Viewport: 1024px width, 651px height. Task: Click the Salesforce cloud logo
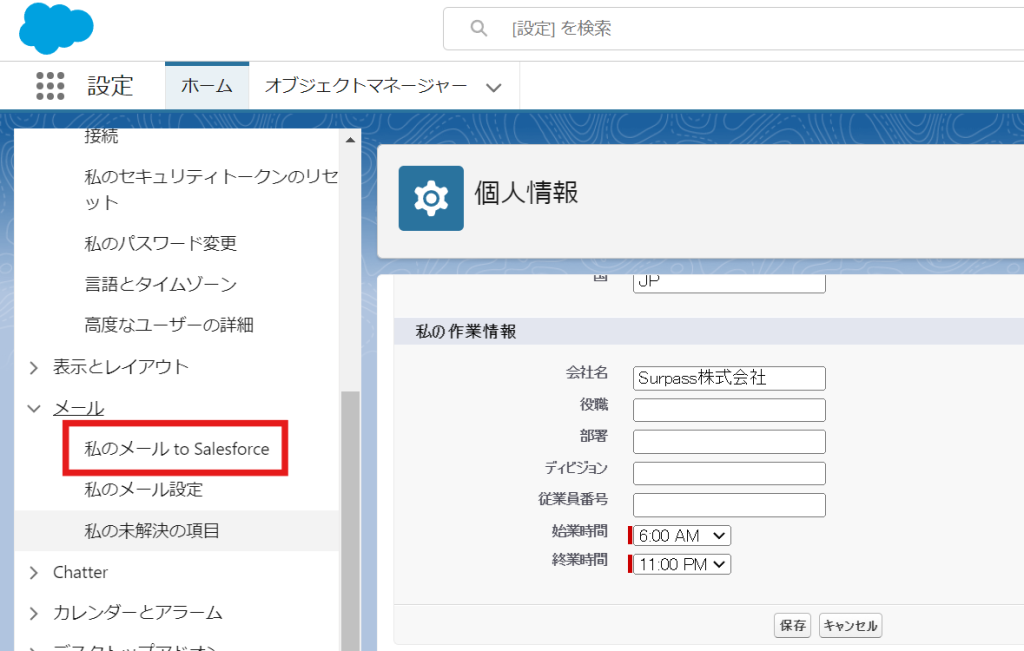point(56,29)
